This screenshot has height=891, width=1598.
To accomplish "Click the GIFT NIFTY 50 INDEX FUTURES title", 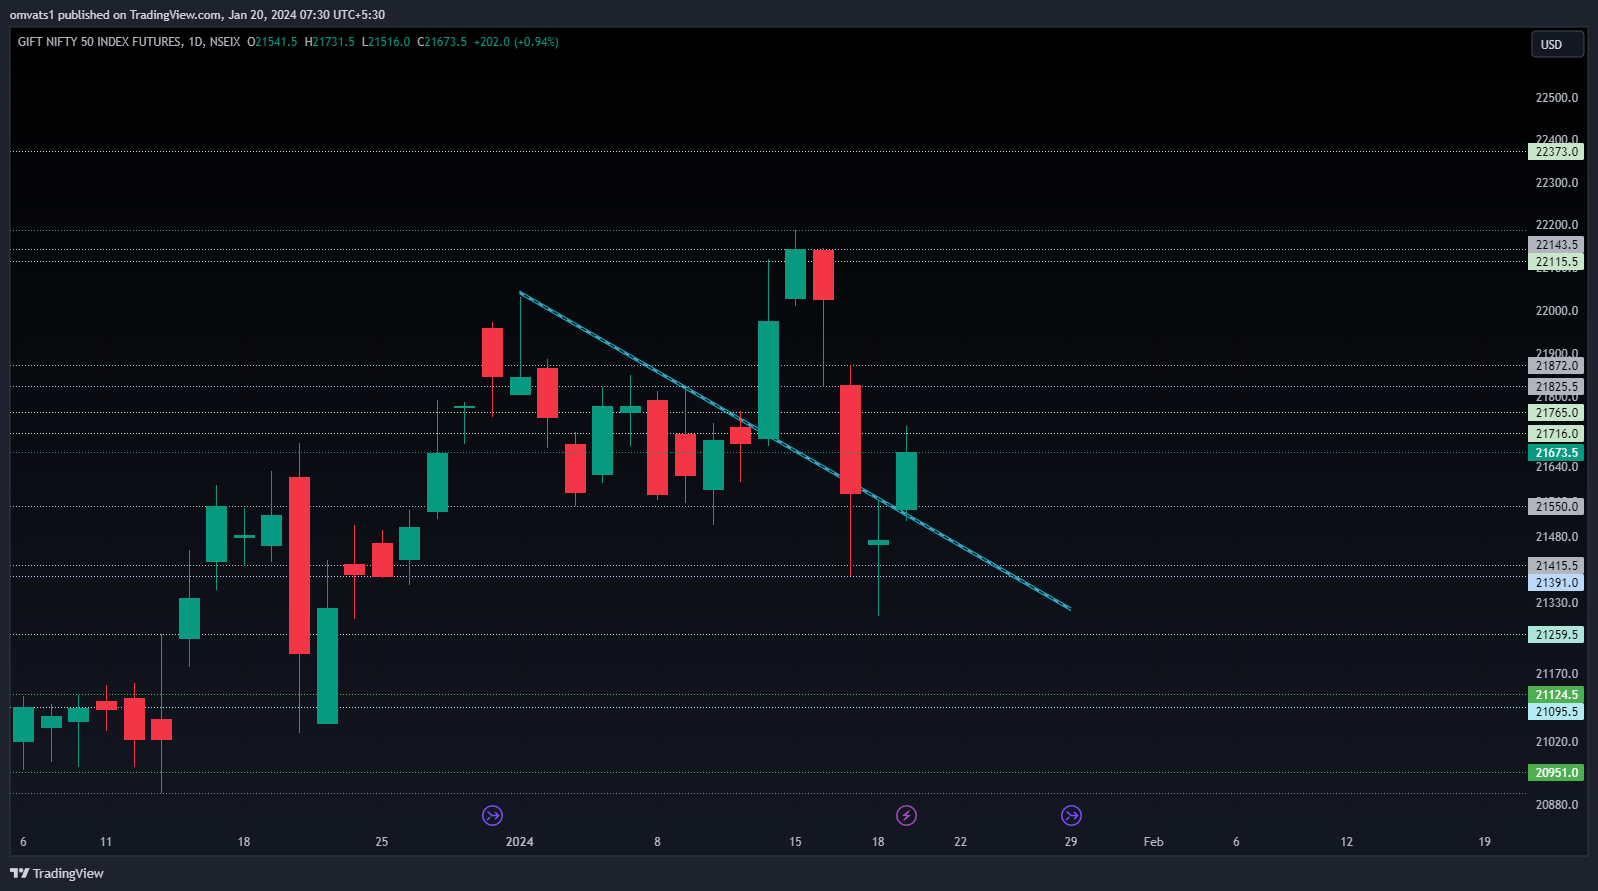I will (99, 42).
